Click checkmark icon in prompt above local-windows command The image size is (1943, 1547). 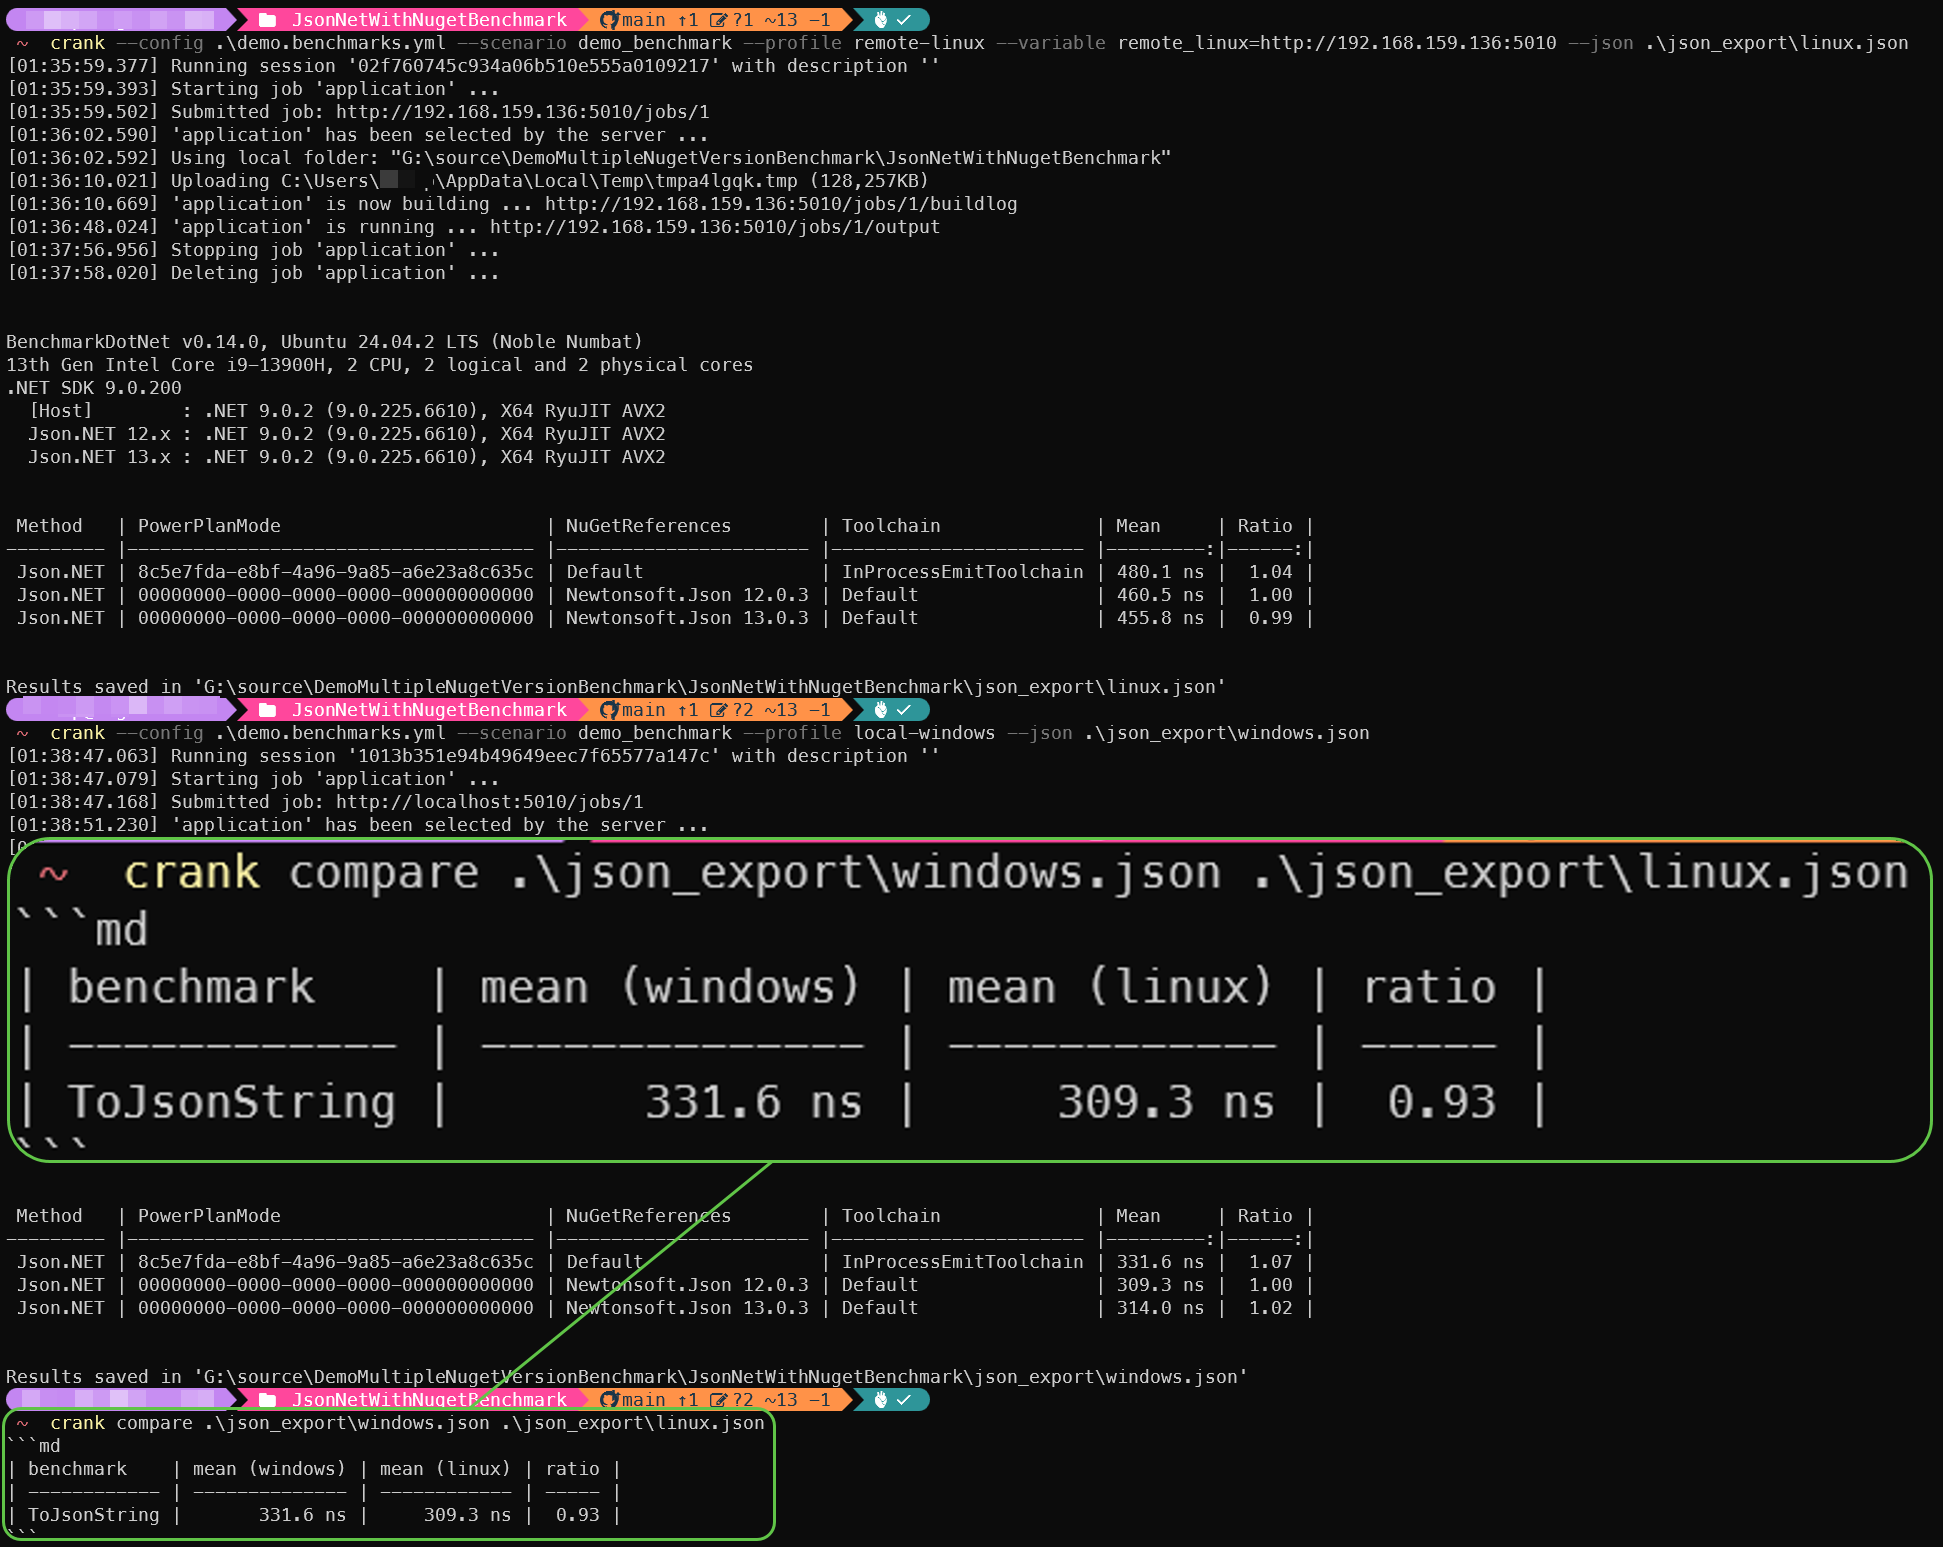click(904, 710)
